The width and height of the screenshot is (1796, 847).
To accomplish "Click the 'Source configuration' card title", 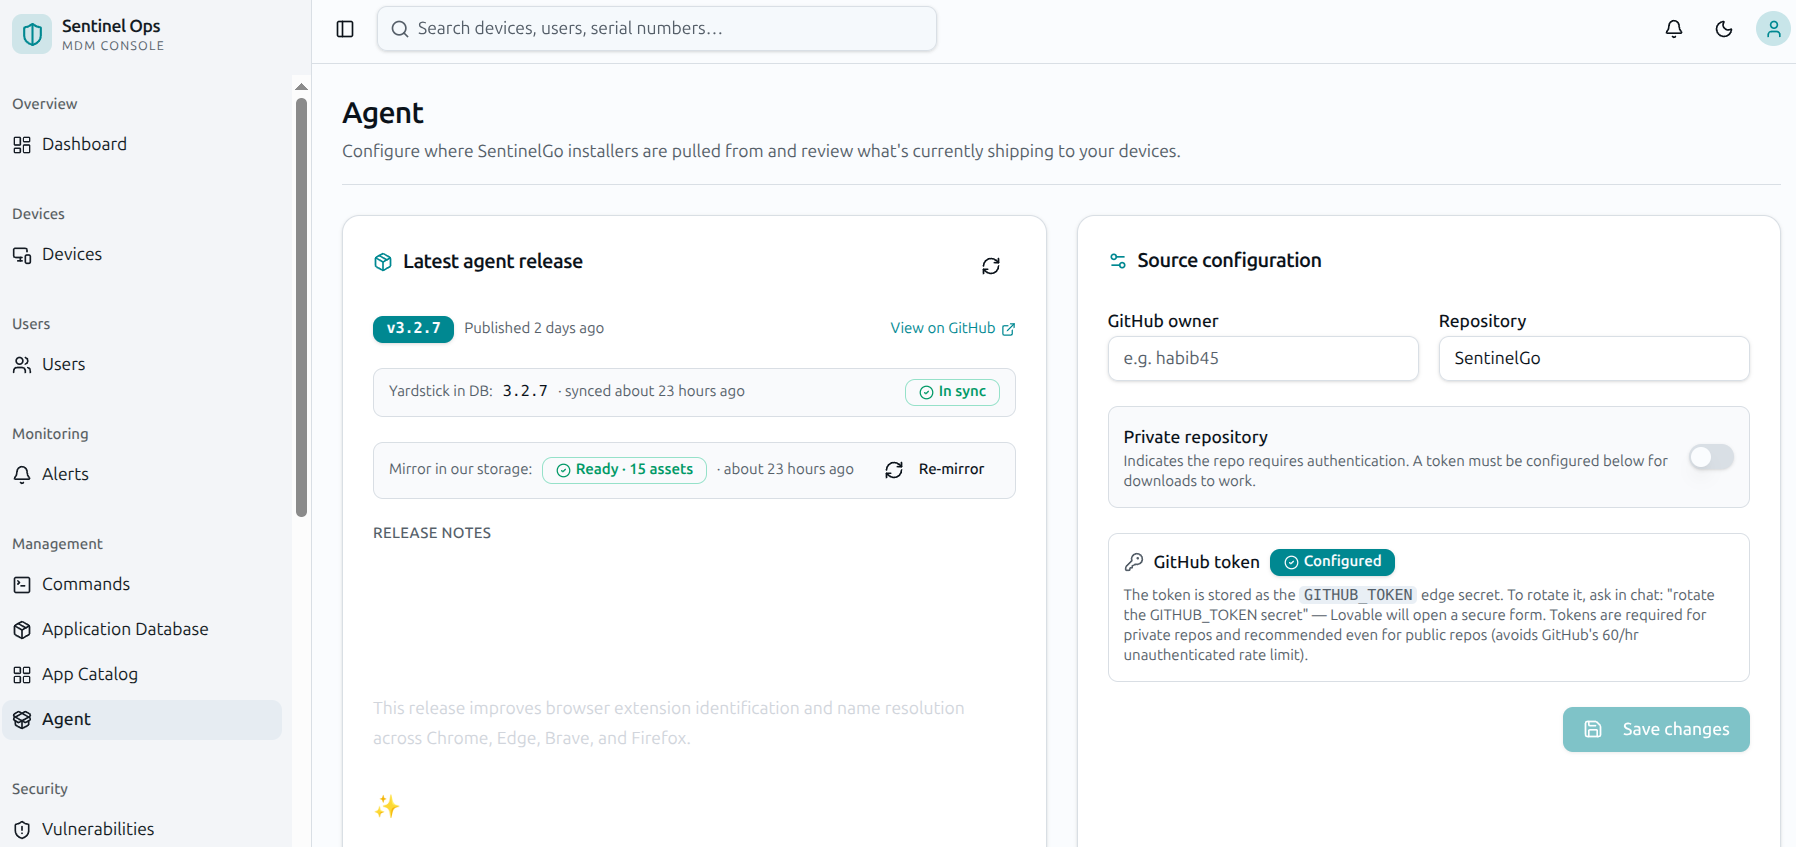I will 1229,261.
